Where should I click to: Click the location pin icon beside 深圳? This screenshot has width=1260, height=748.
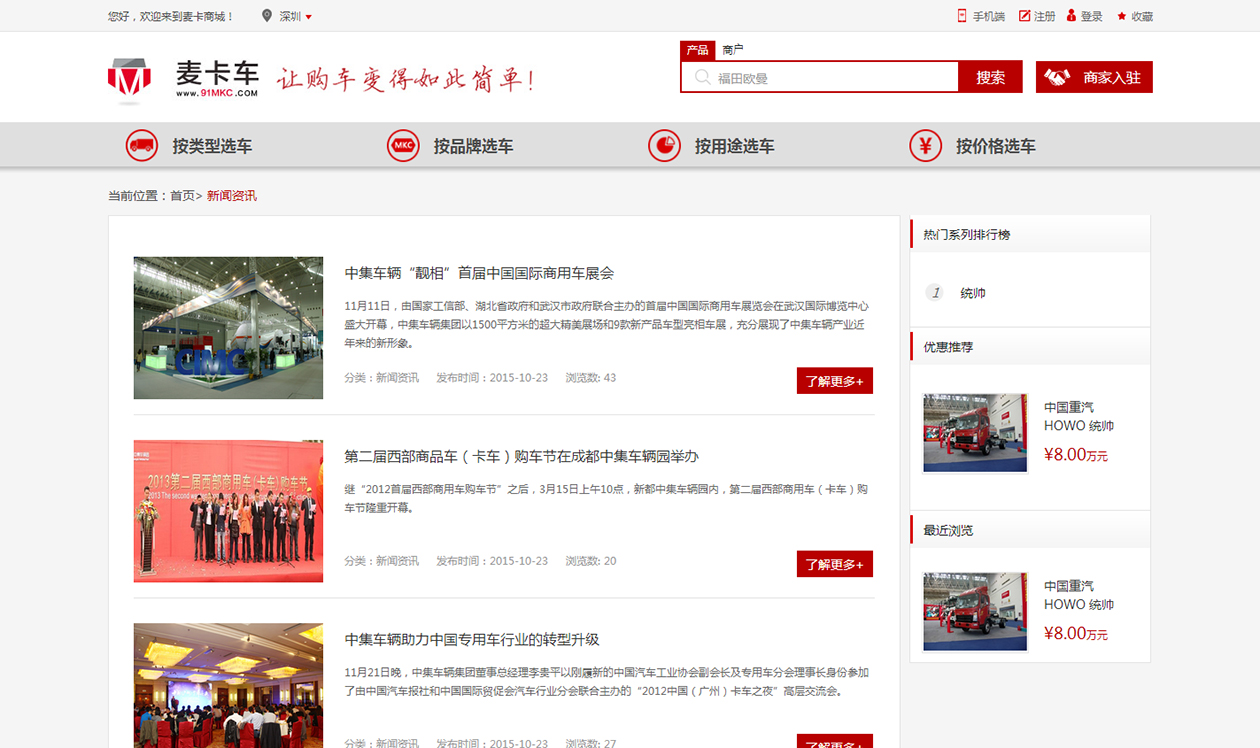coord(266,16)
